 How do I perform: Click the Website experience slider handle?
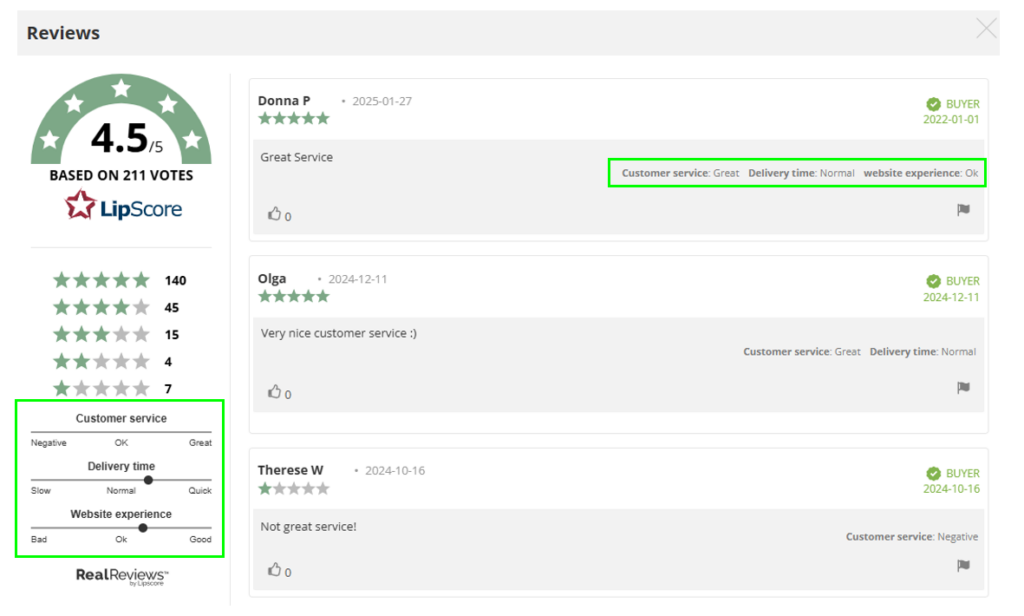click(143, 528)
